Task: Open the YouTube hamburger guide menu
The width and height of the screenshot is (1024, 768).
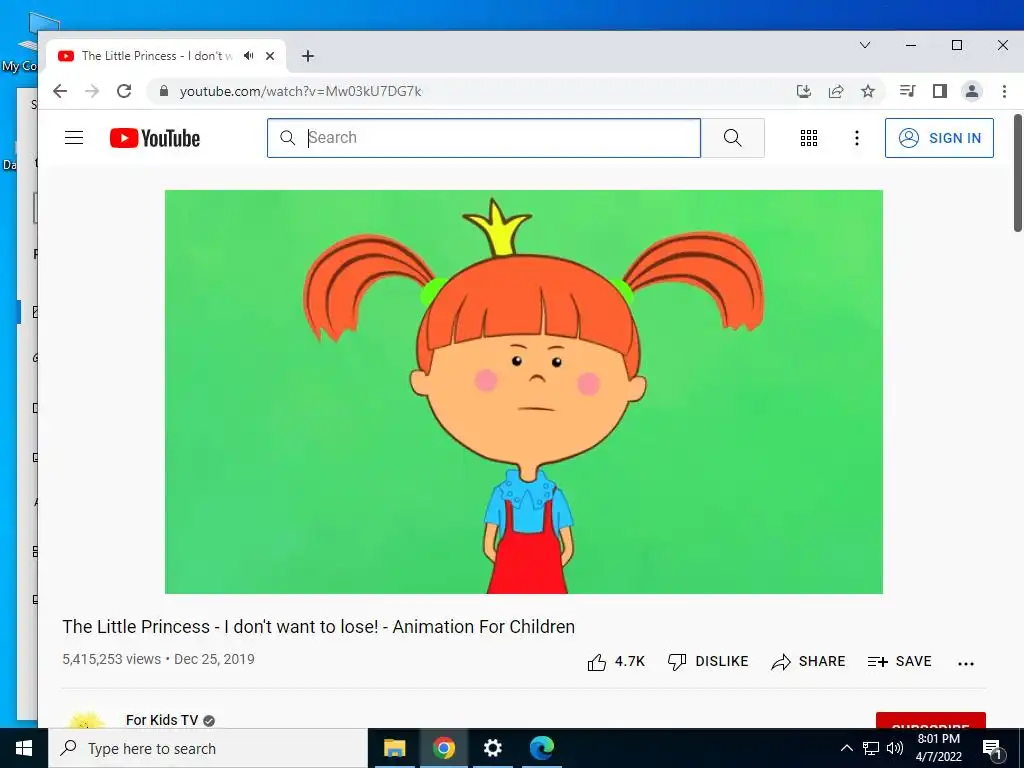Action: click(74, 138)
